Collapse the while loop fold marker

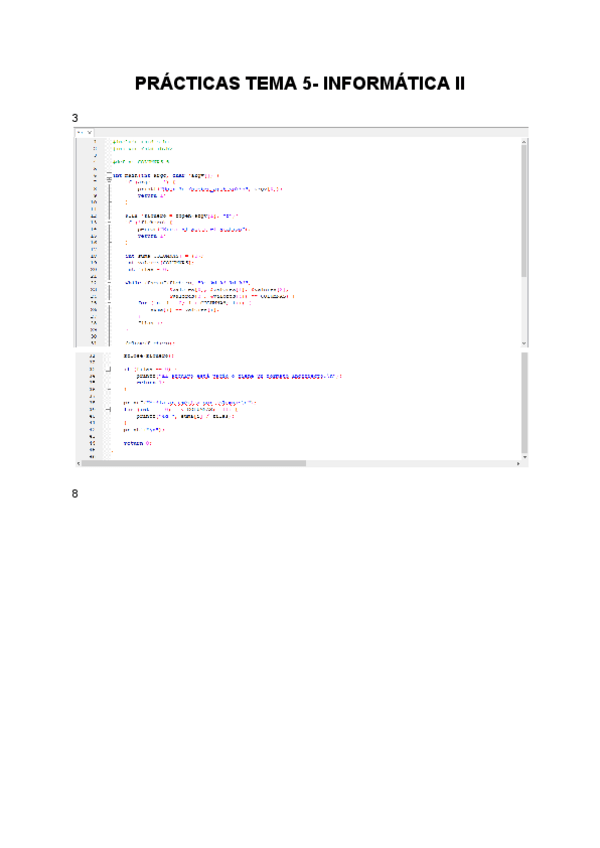108,283
